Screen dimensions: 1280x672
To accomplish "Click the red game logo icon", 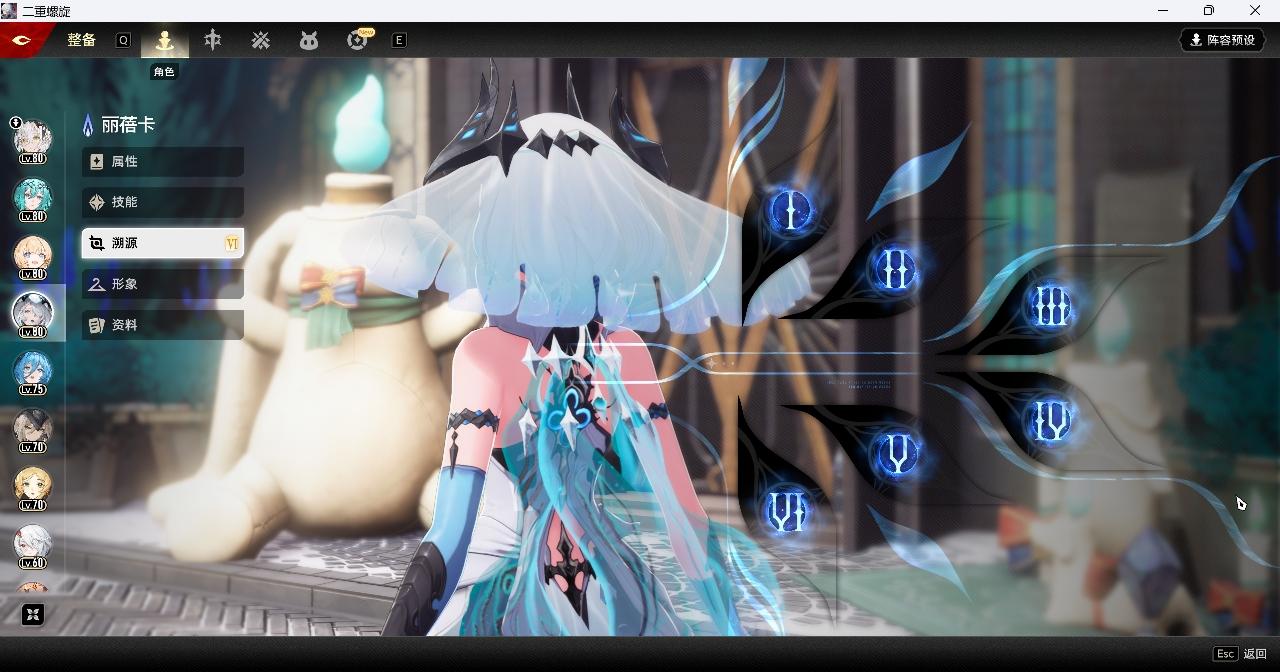I will point(22,40).
